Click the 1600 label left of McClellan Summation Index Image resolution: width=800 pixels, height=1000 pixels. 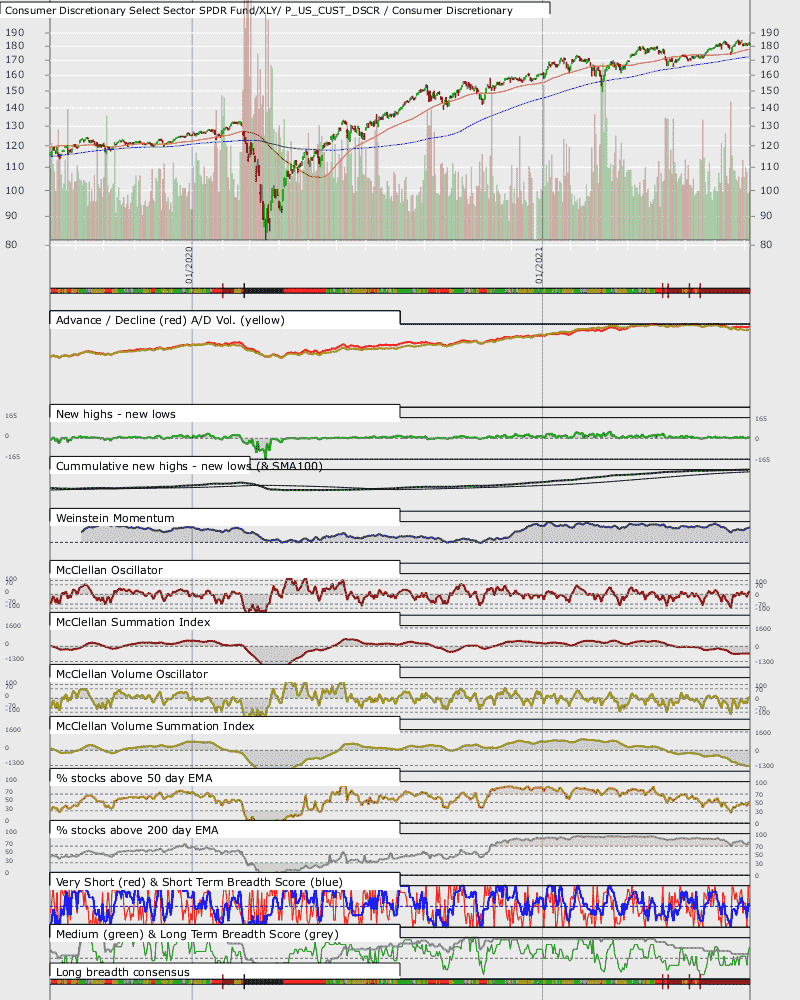point(13,626)
